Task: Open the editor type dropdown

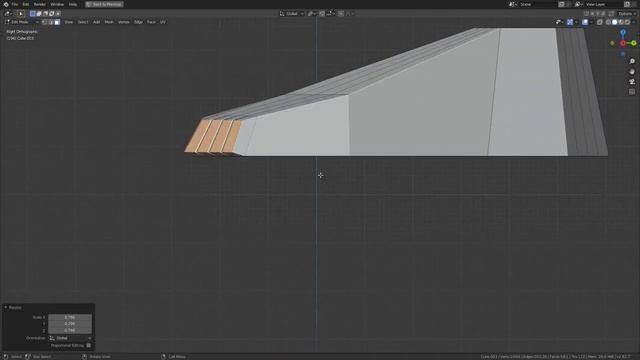Action: click(x=8, y=13)
